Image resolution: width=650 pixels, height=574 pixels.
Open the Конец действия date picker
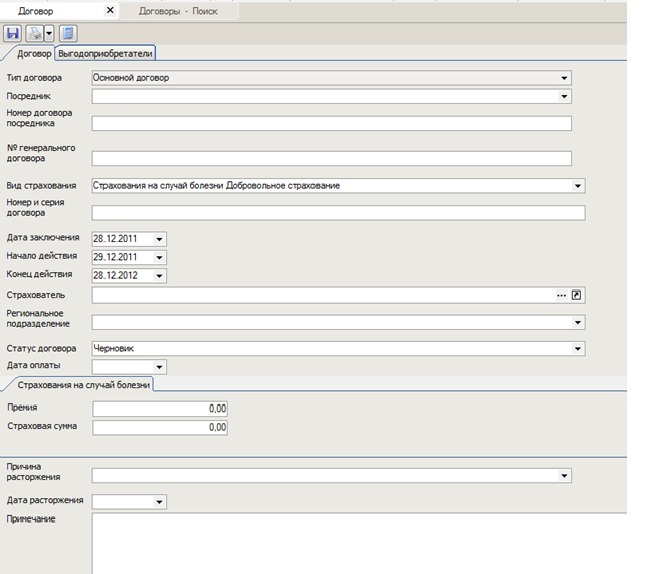[160, 275]
